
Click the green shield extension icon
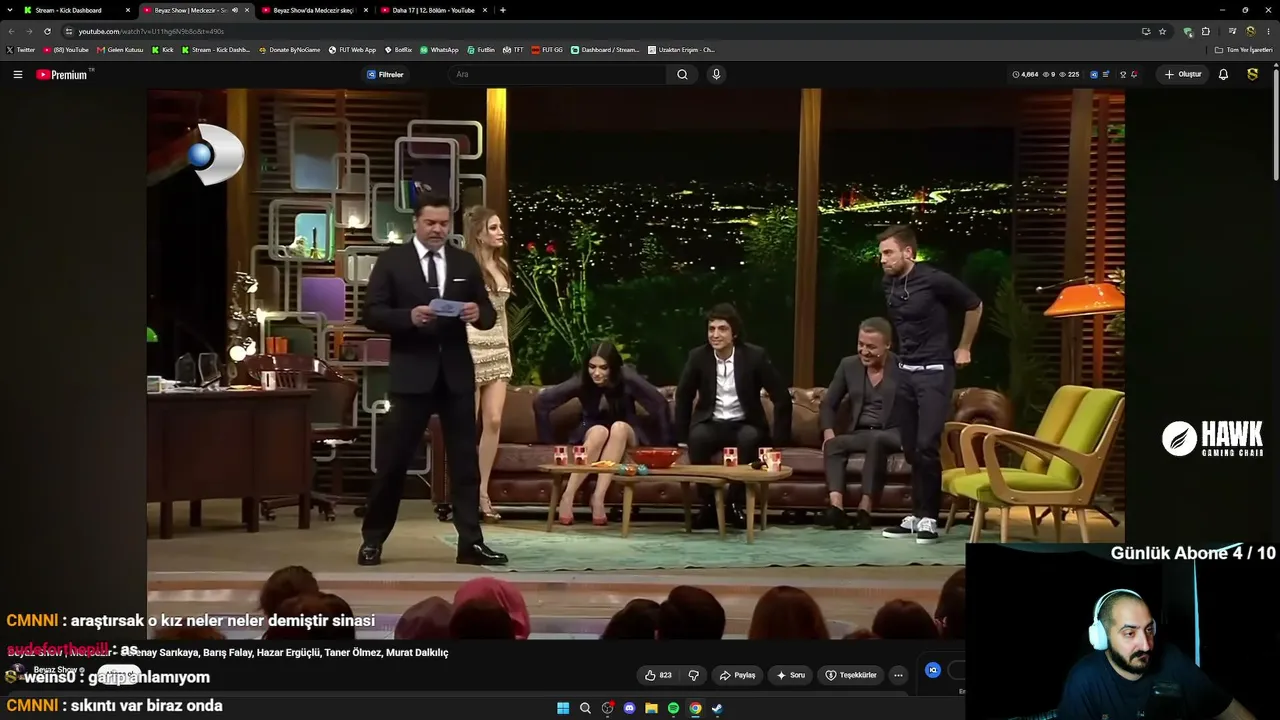click(x=1188, y=31)
